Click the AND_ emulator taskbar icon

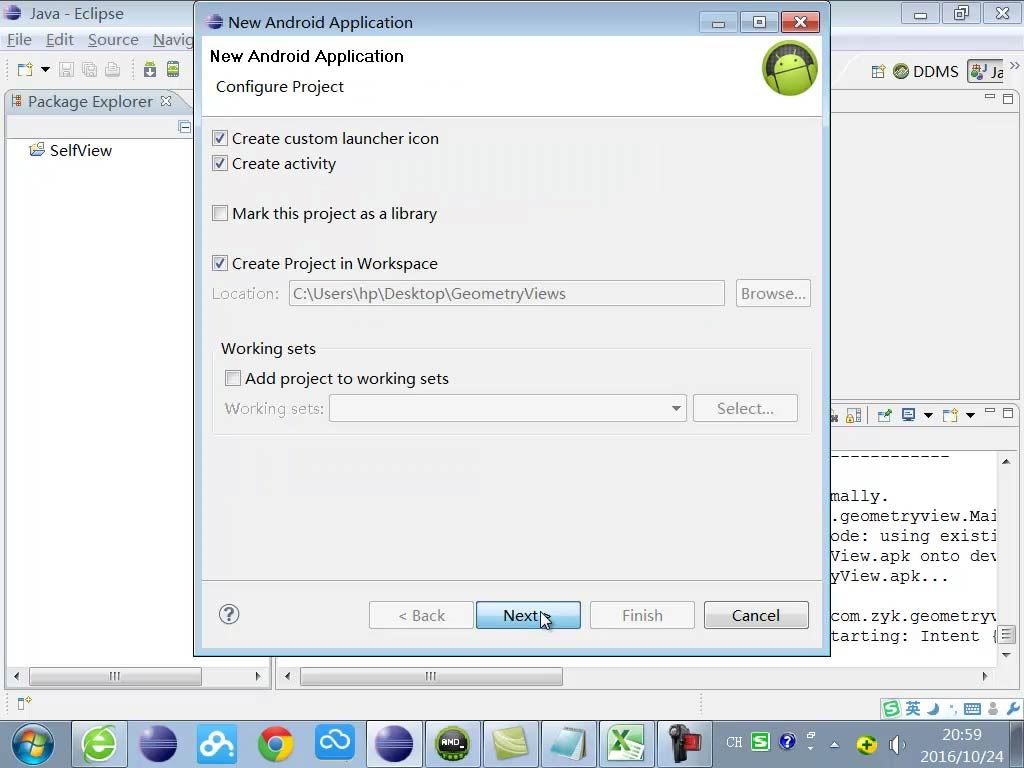coord(452,744)
